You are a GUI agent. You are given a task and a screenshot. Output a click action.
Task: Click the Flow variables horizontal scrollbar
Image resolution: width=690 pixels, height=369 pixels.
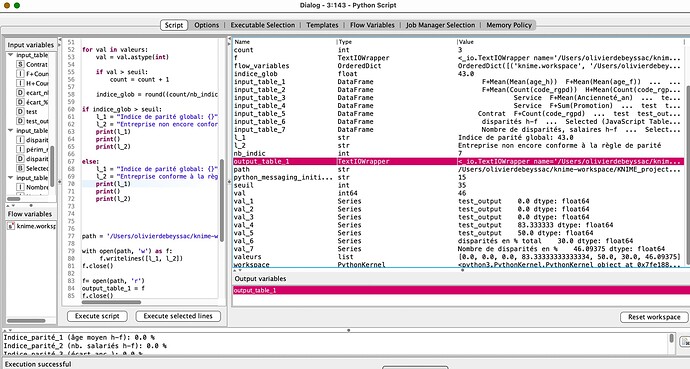26,321
